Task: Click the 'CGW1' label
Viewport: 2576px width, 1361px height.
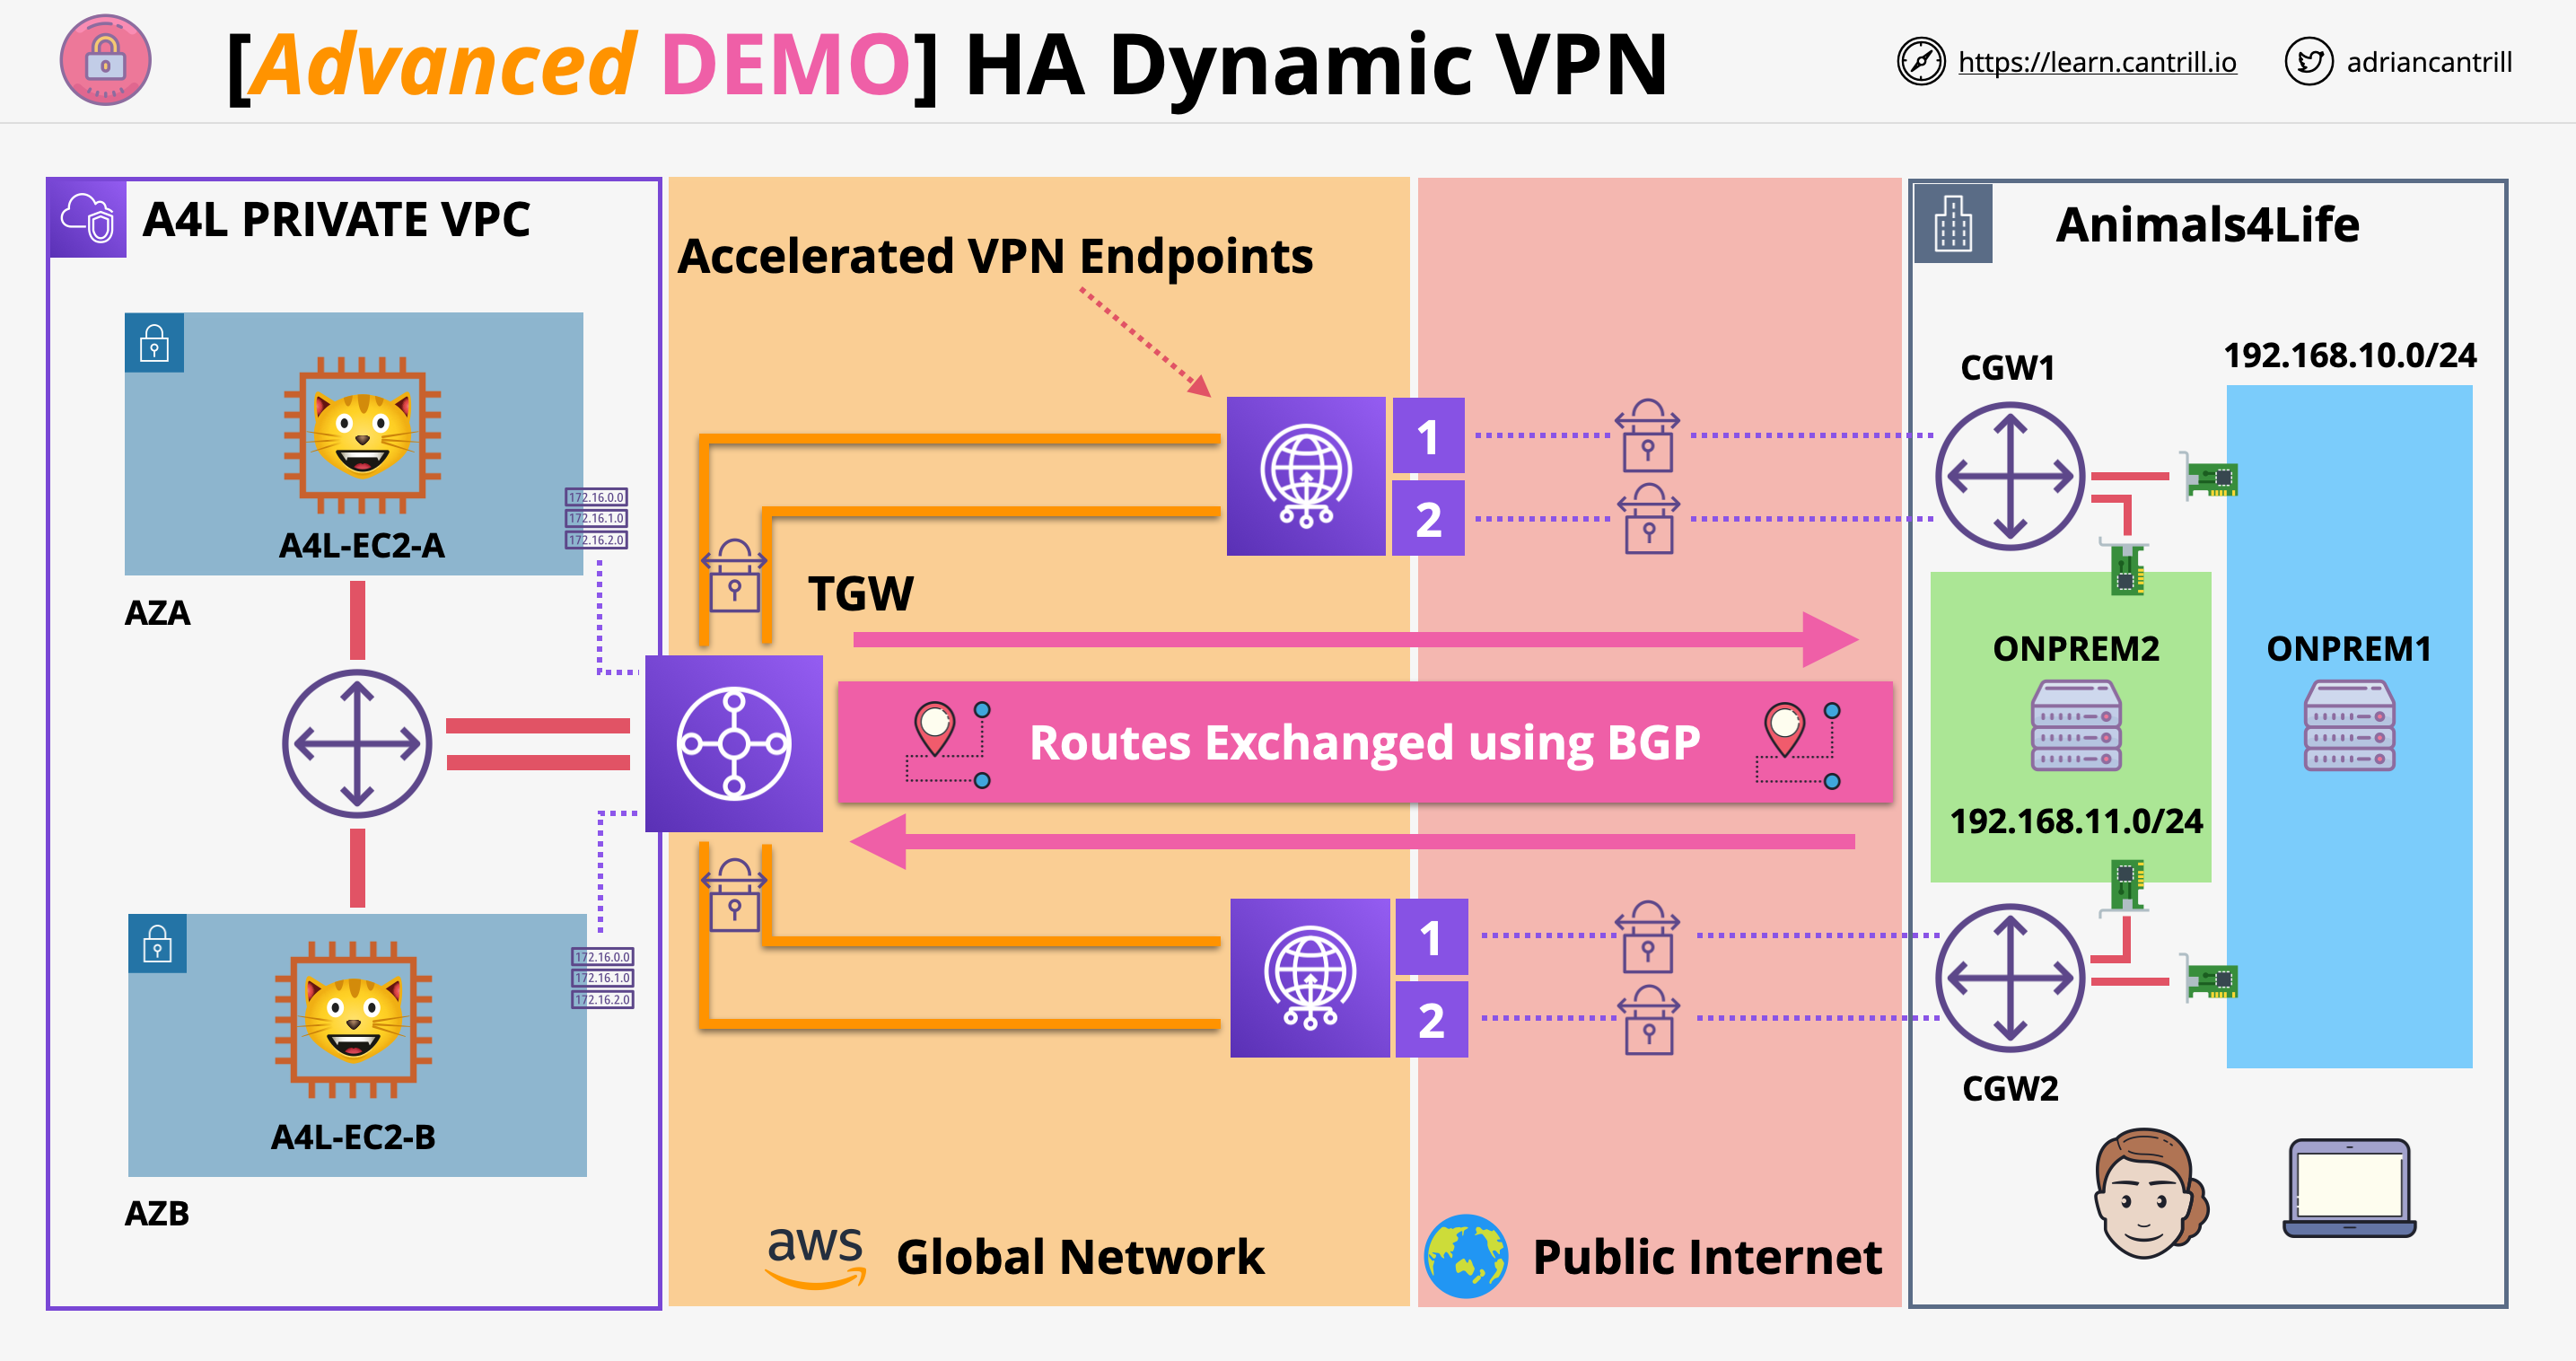Action: 2007,368
